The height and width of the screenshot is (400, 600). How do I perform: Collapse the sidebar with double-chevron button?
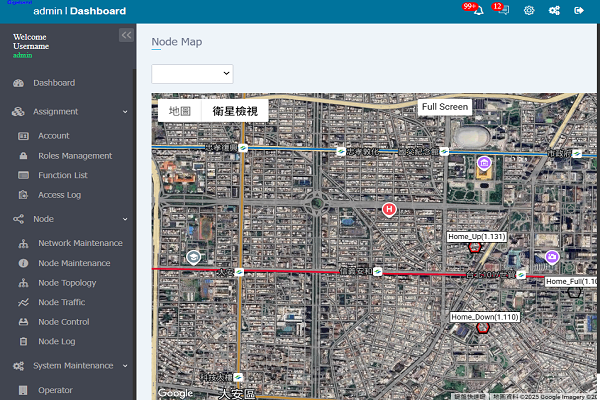pos(126,35)
